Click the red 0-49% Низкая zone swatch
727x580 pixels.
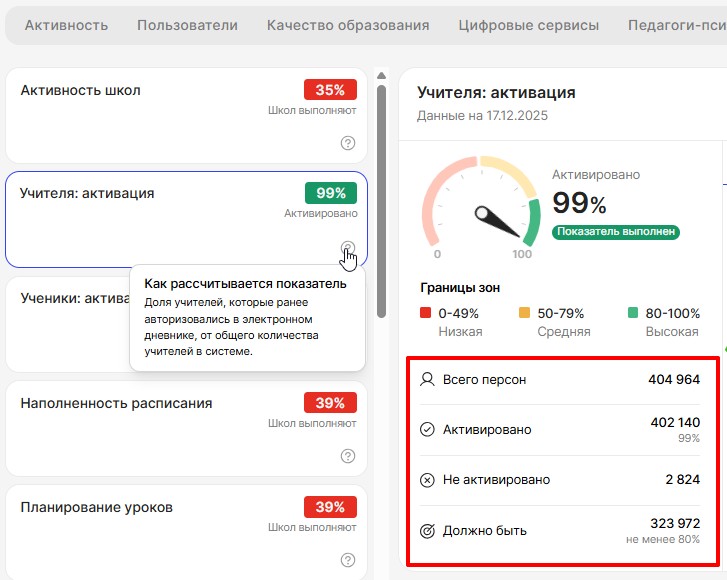pyautogui.click(x=426, y=315)
